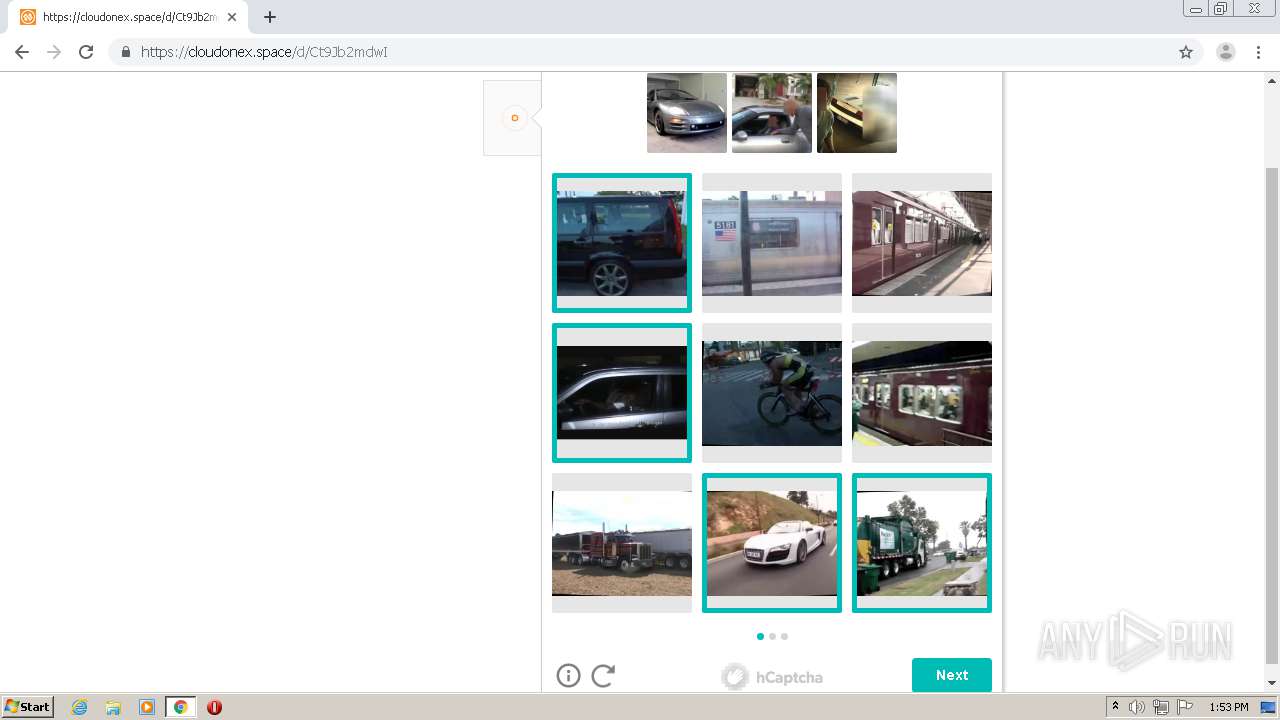Open the volume control tray icon
The height and width of the screenshot is (720, 1280).
[1136, 707]
